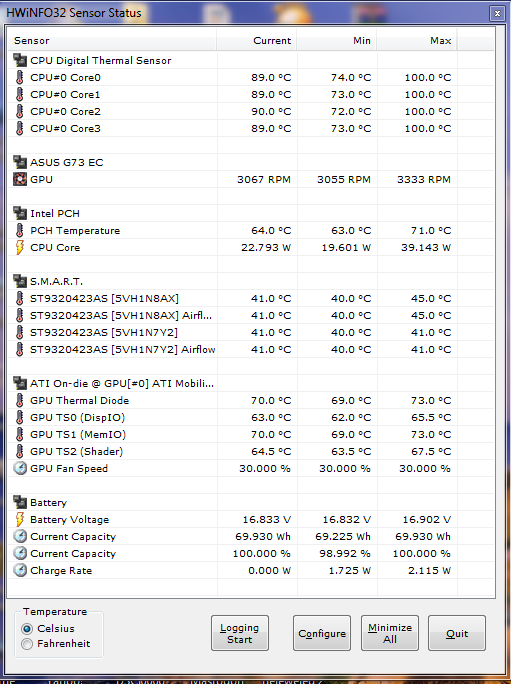The width and height of the screenshot is (511, 684).
Task: Click the Battery Voltage lightning icon
Action: 20,520
